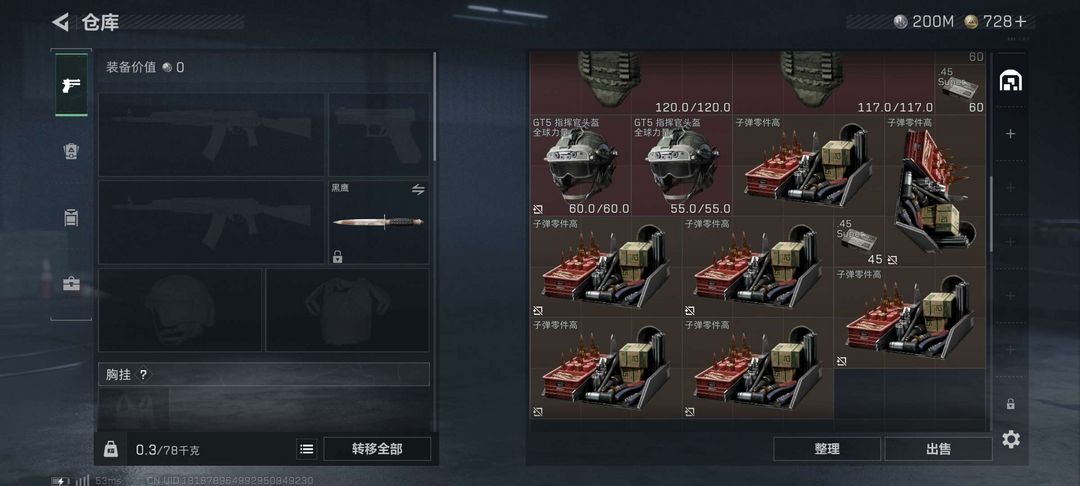1080x486 pixels.
Task: Click the 整理 sort button
Action: [x=827, y=449]
